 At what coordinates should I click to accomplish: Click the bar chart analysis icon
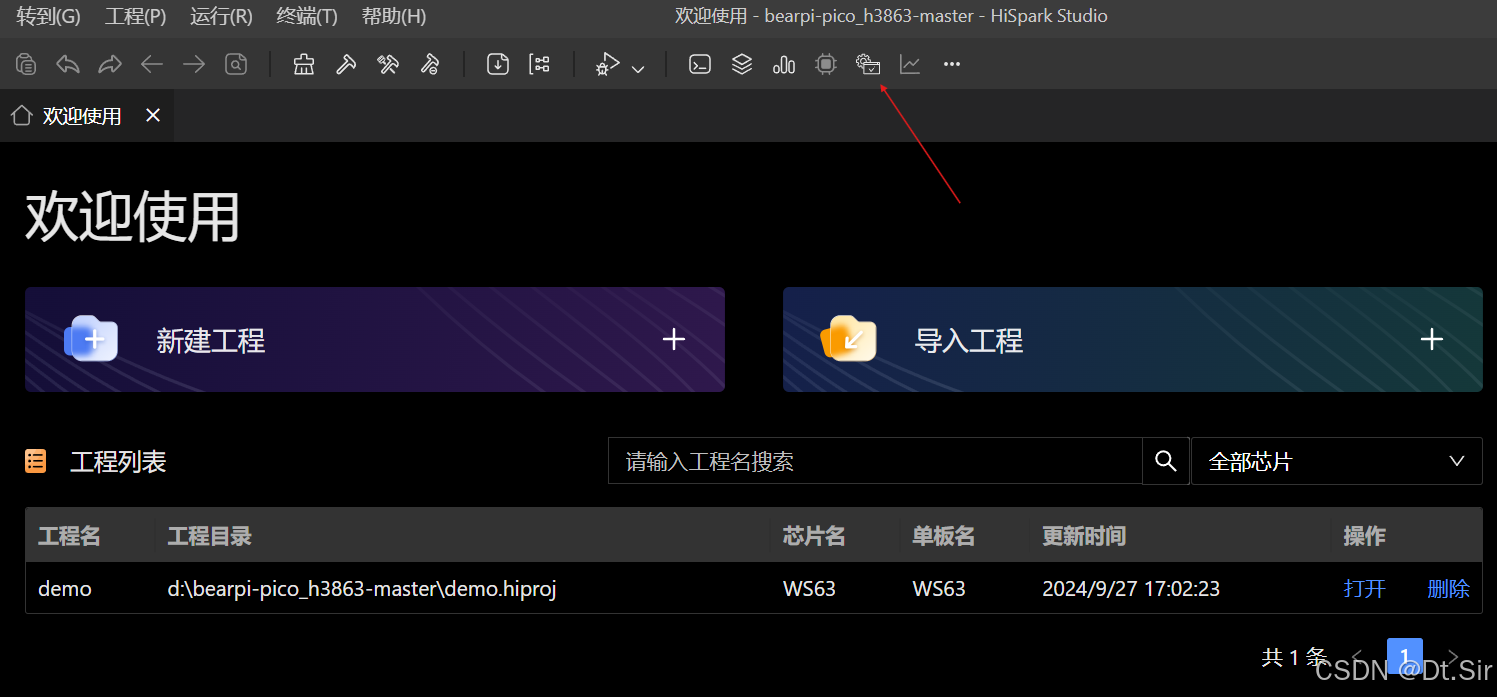coord(784,65)
